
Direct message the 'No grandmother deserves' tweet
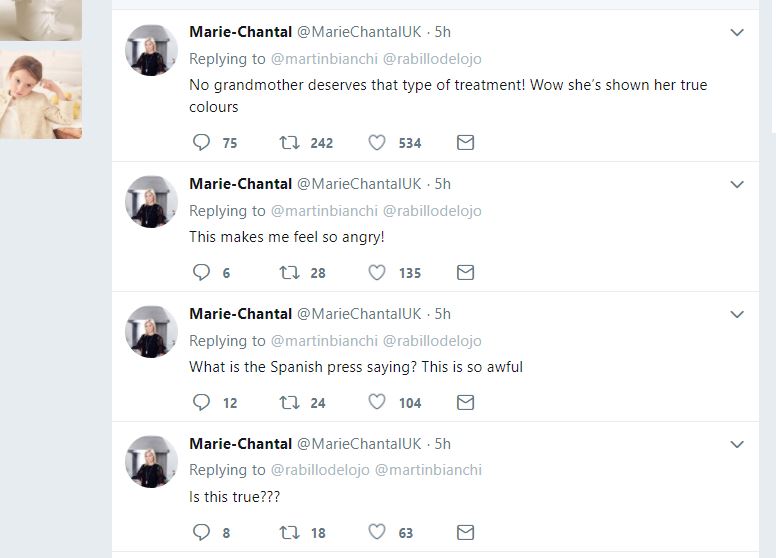tap(465, 143)
